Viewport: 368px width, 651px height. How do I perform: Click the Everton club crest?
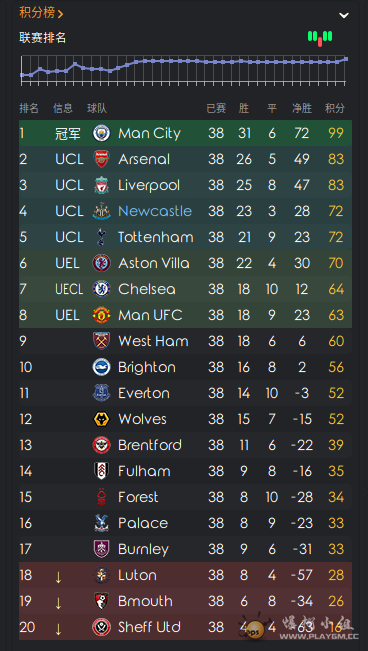coord(101,393)
